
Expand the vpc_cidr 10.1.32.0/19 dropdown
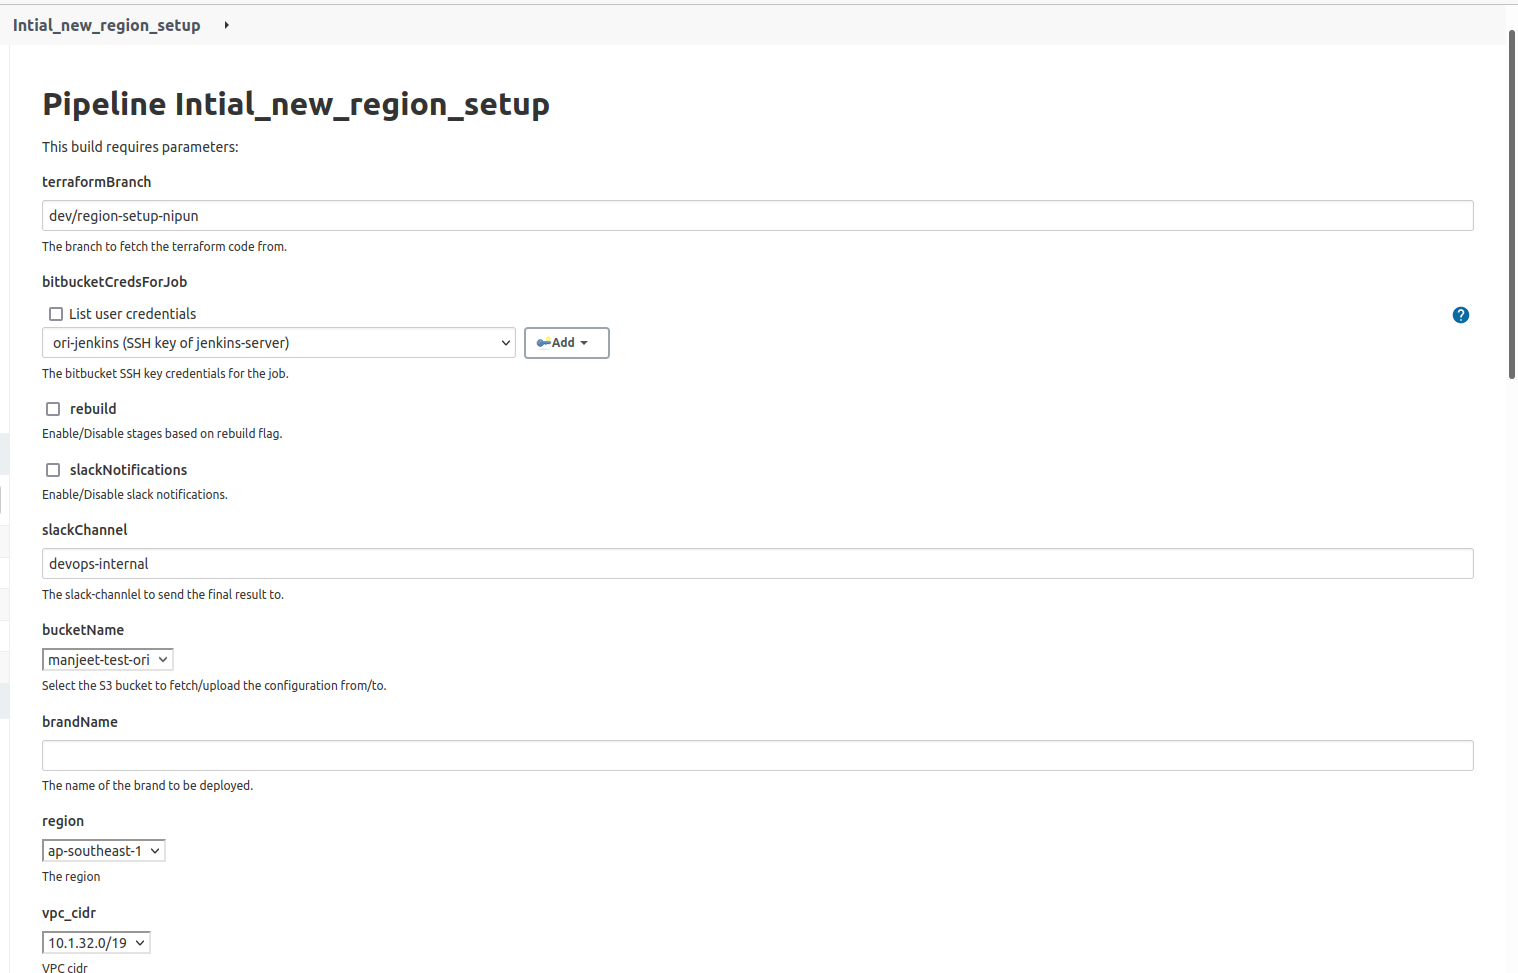click(96, 943)
